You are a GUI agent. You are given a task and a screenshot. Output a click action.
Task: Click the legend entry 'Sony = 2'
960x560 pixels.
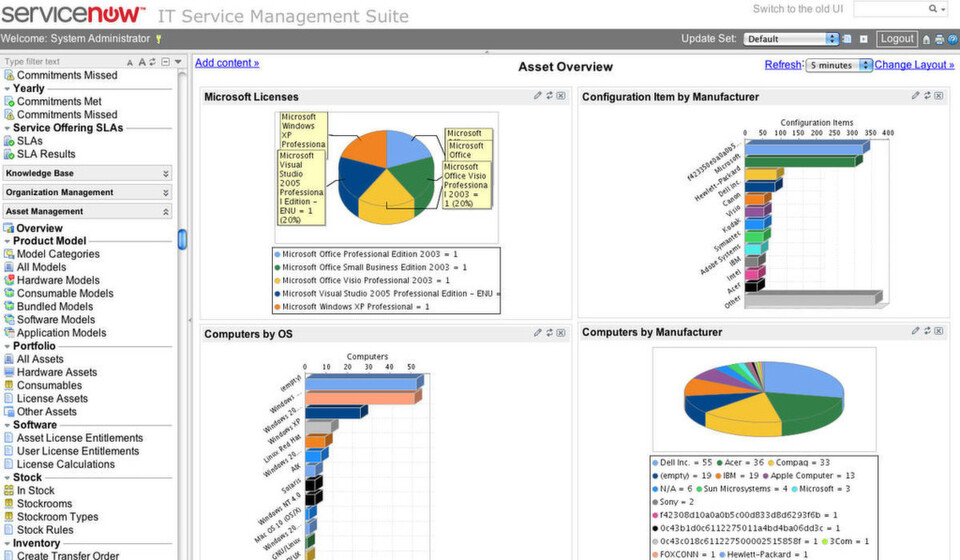(x=673, y=502)
